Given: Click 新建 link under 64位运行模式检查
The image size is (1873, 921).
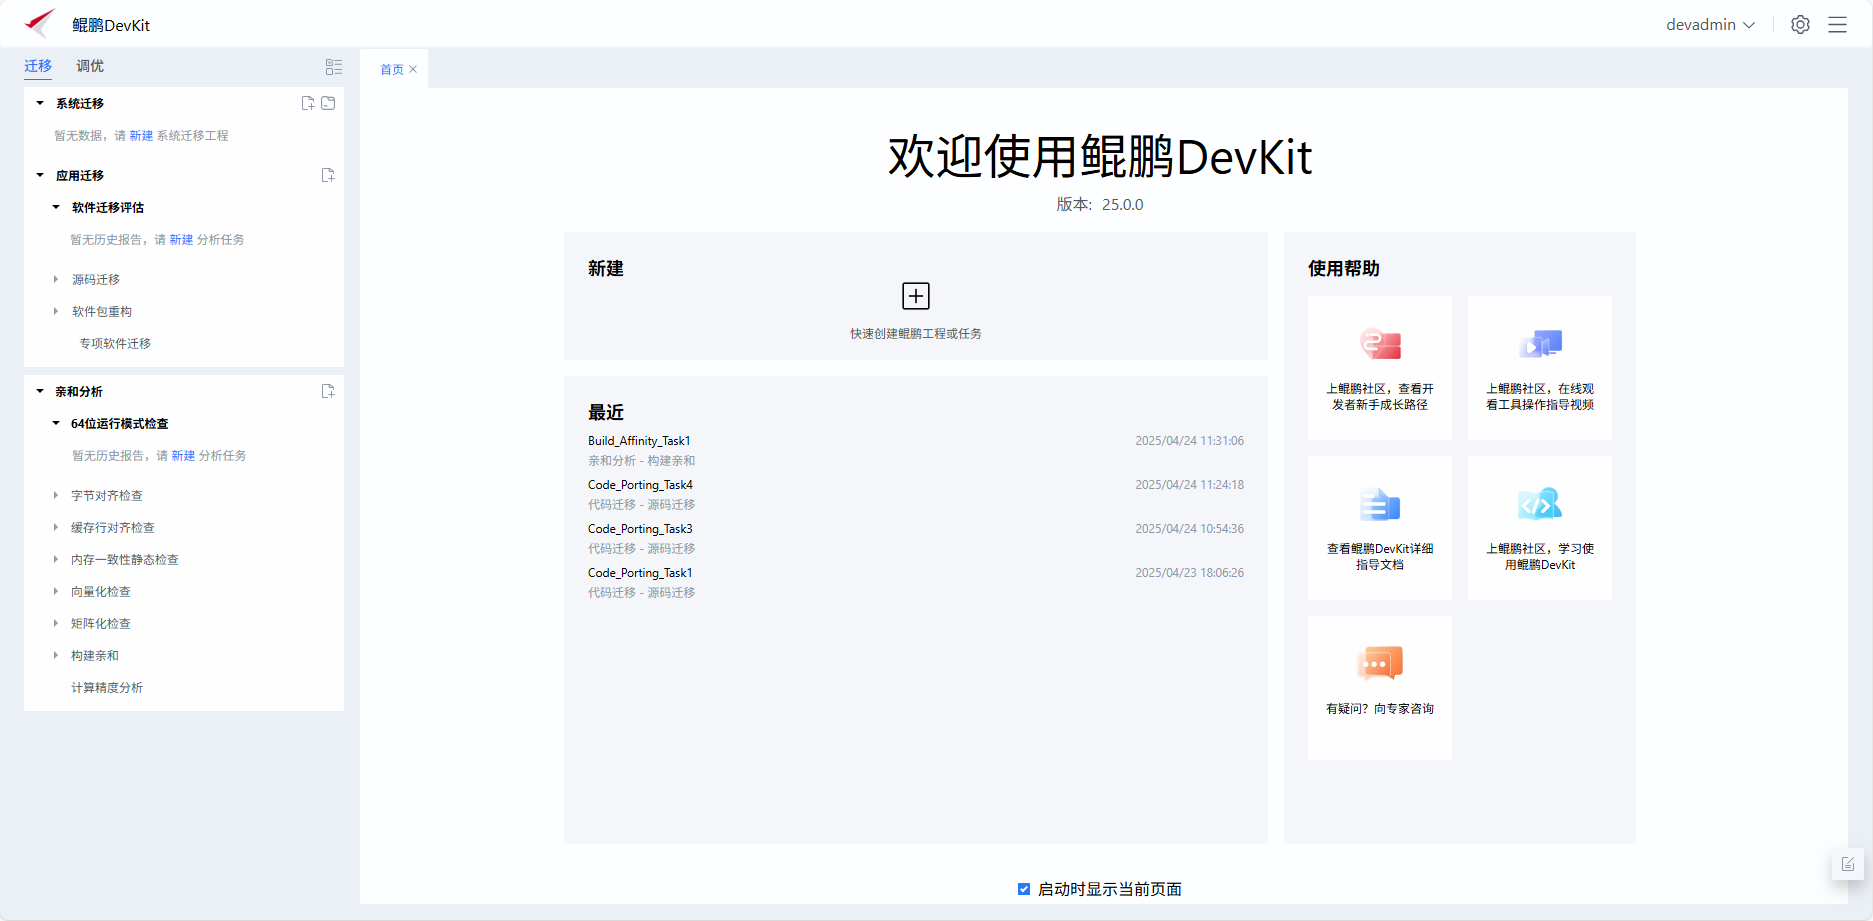Looking at the screenshot, I should [x=183, y=455].
